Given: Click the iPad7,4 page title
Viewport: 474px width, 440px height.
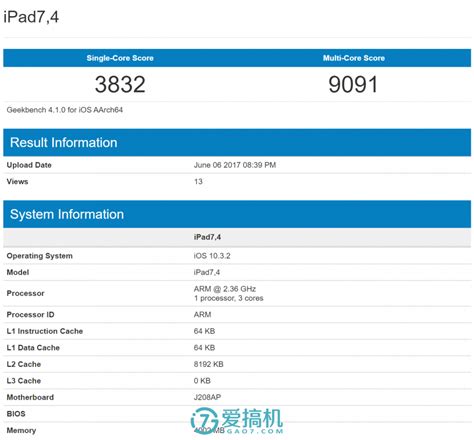Looking at the screenshot, I should tap(31, 17).
